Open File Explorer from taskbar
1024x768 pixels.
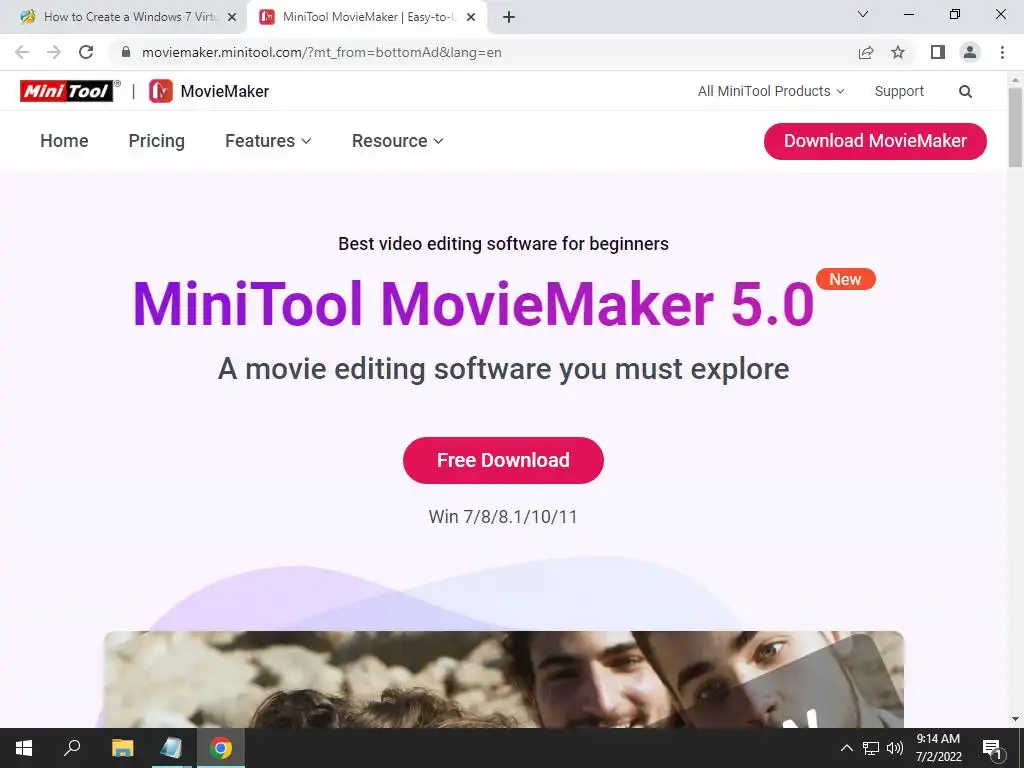pos(122,748)
